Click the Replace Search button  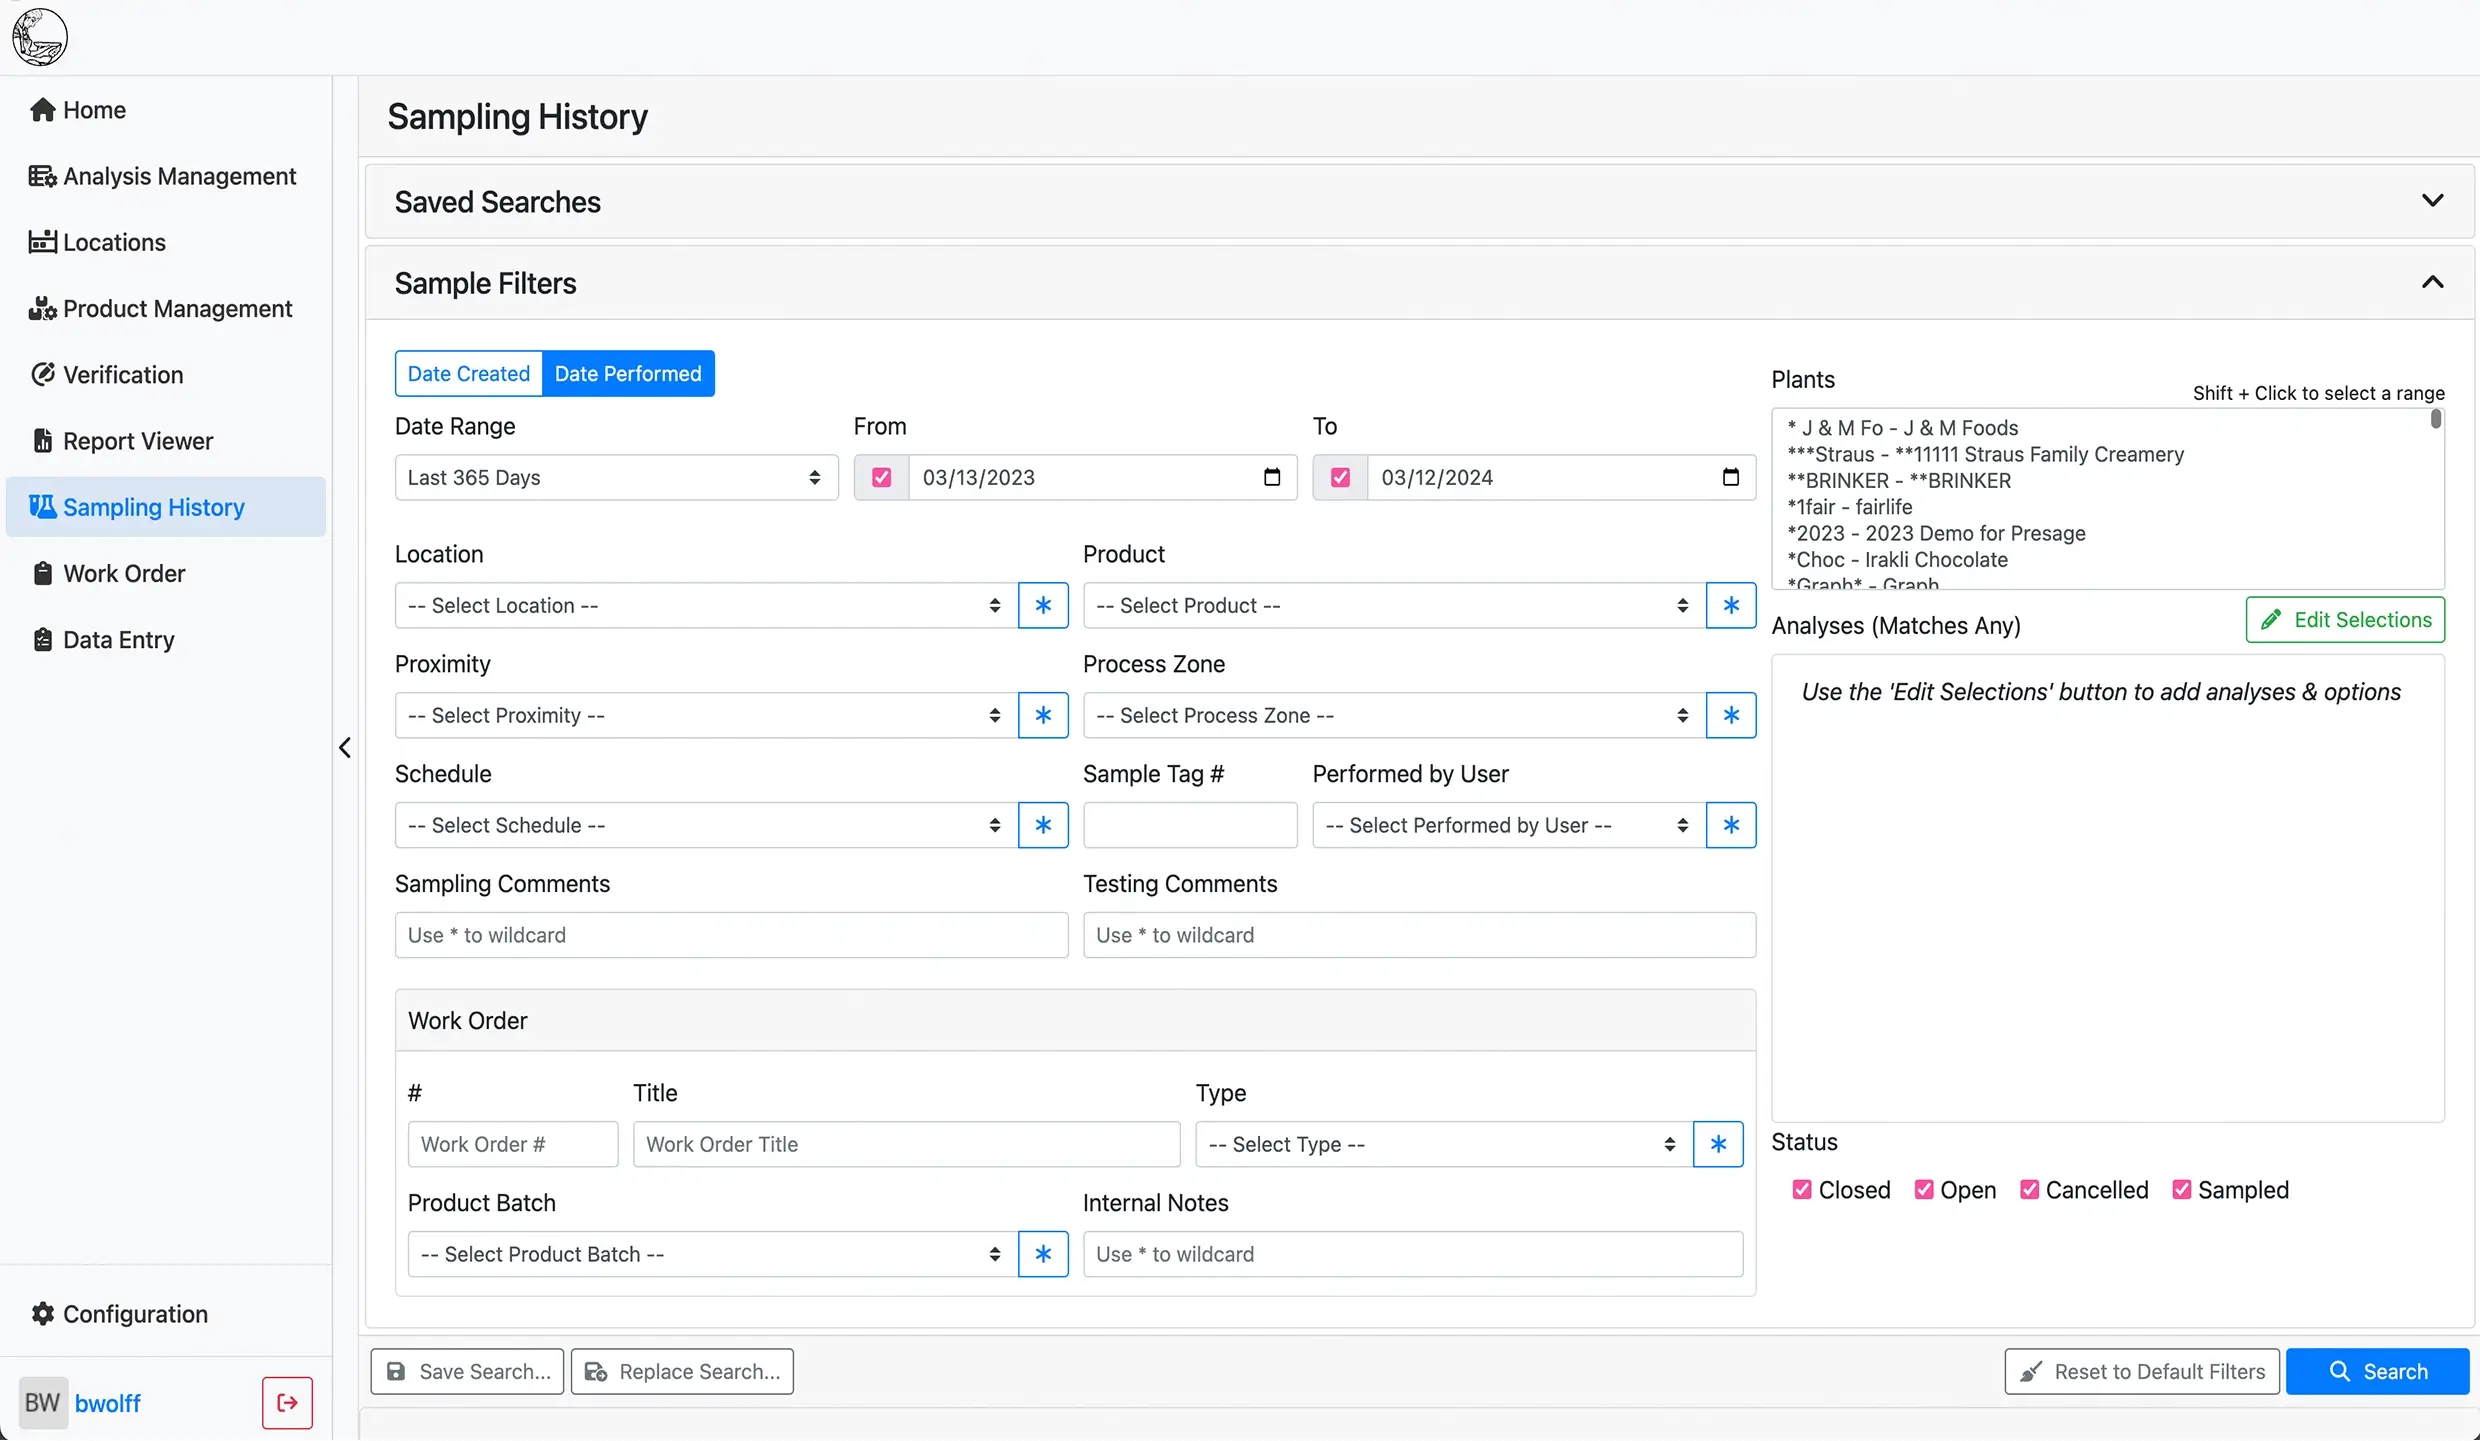pos(682,1371)
